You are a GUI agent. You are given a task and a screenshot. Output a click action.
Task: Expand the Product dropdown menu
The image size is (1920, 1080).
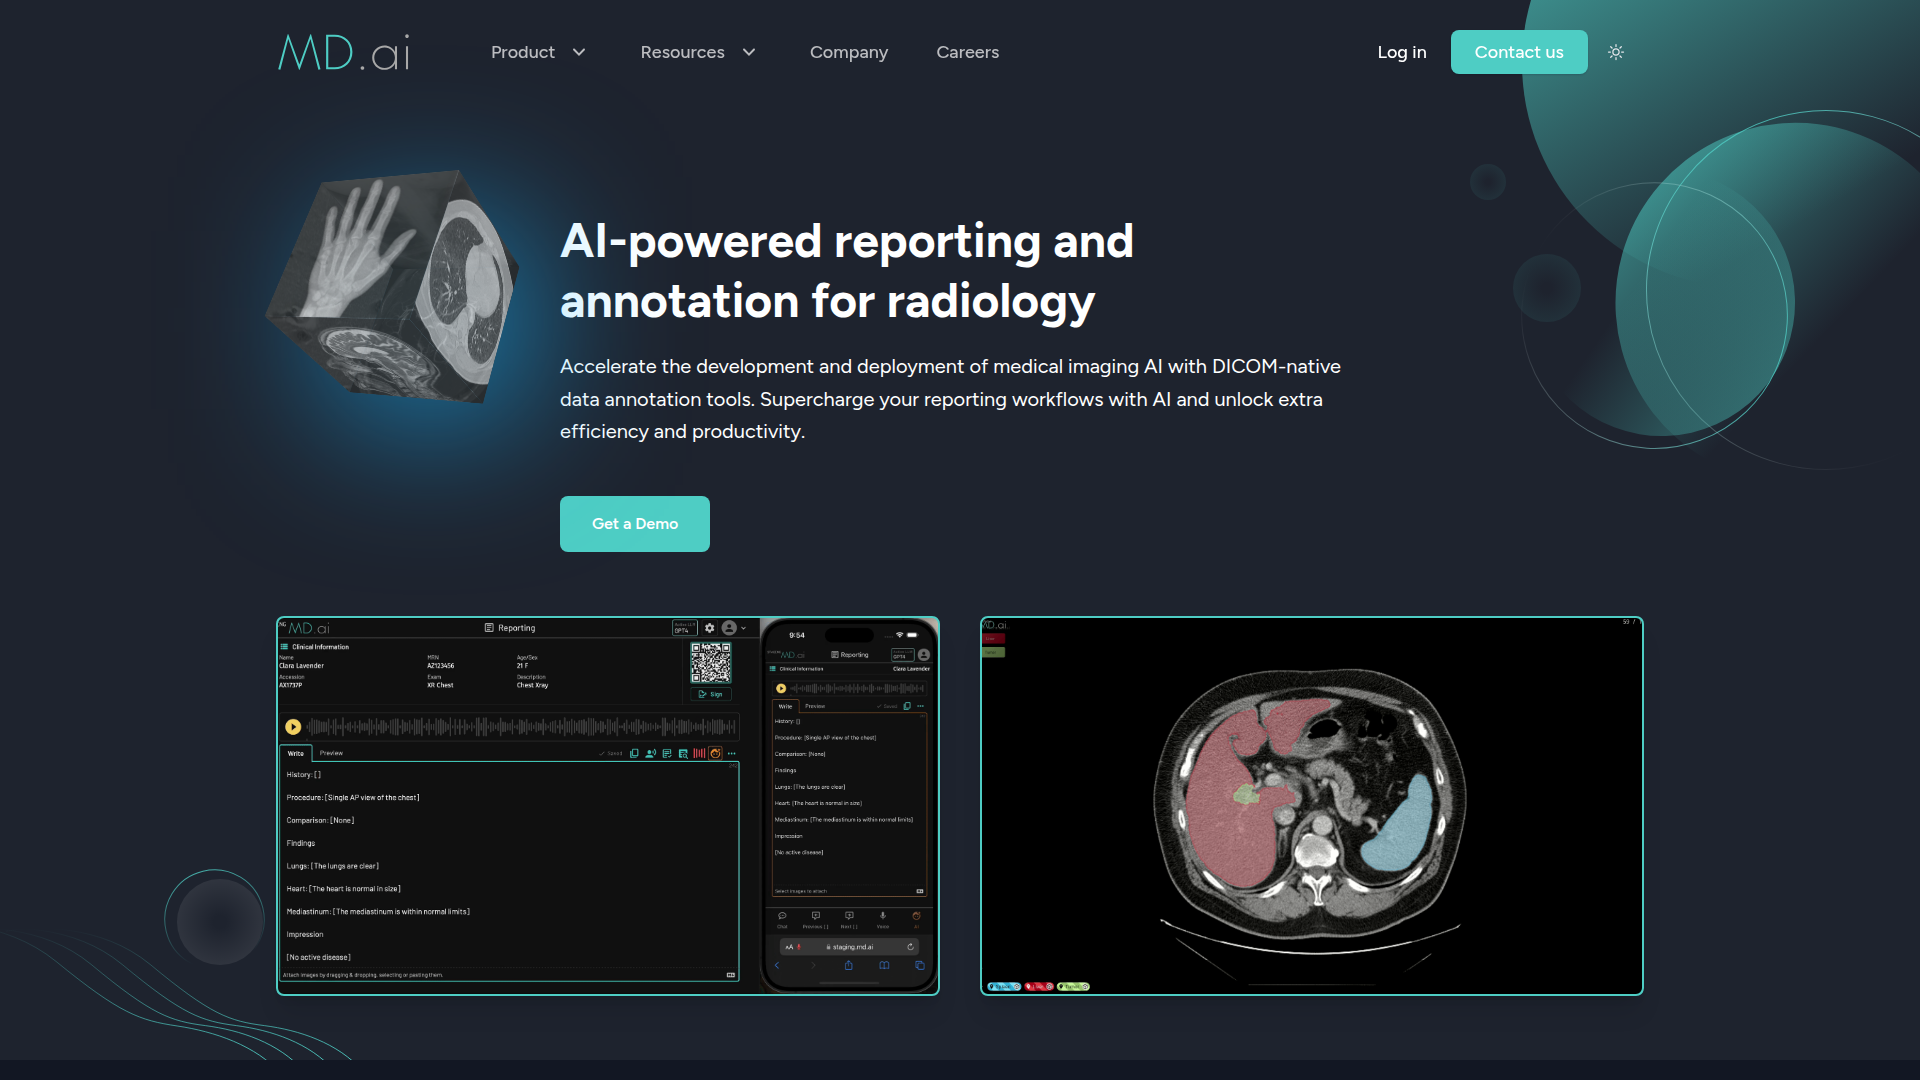click(x=538, y=52)
